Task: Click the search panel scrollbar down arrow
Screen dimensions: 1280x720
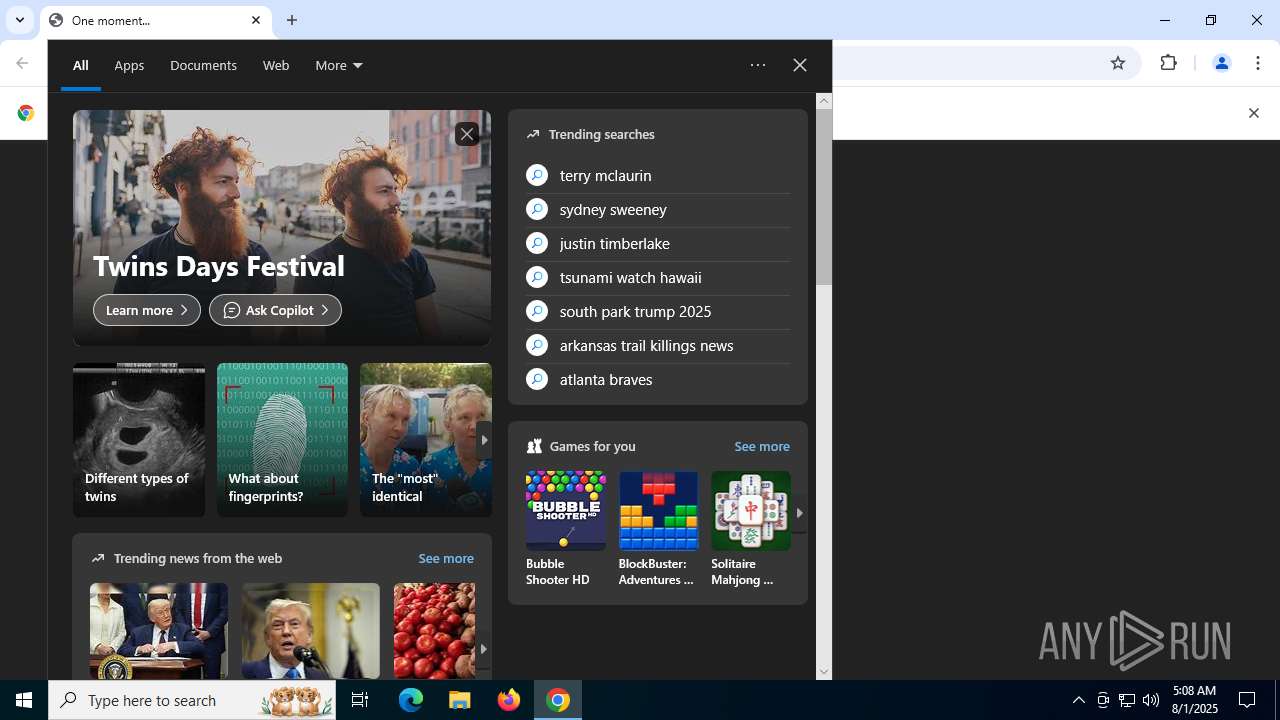Action: click(824, 672)
